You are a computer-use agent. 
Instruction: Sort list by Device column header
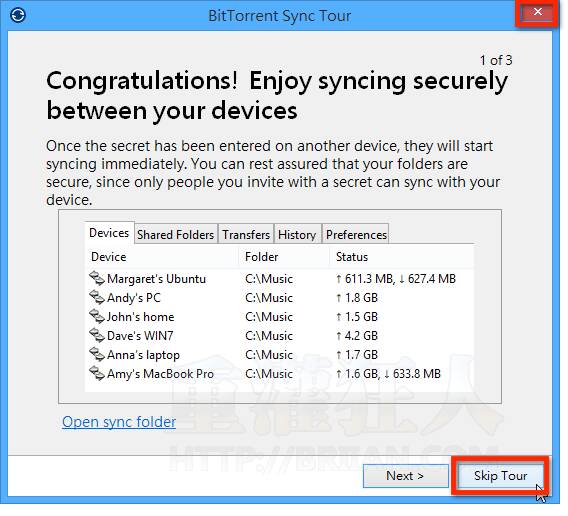[x=162, y=257]
